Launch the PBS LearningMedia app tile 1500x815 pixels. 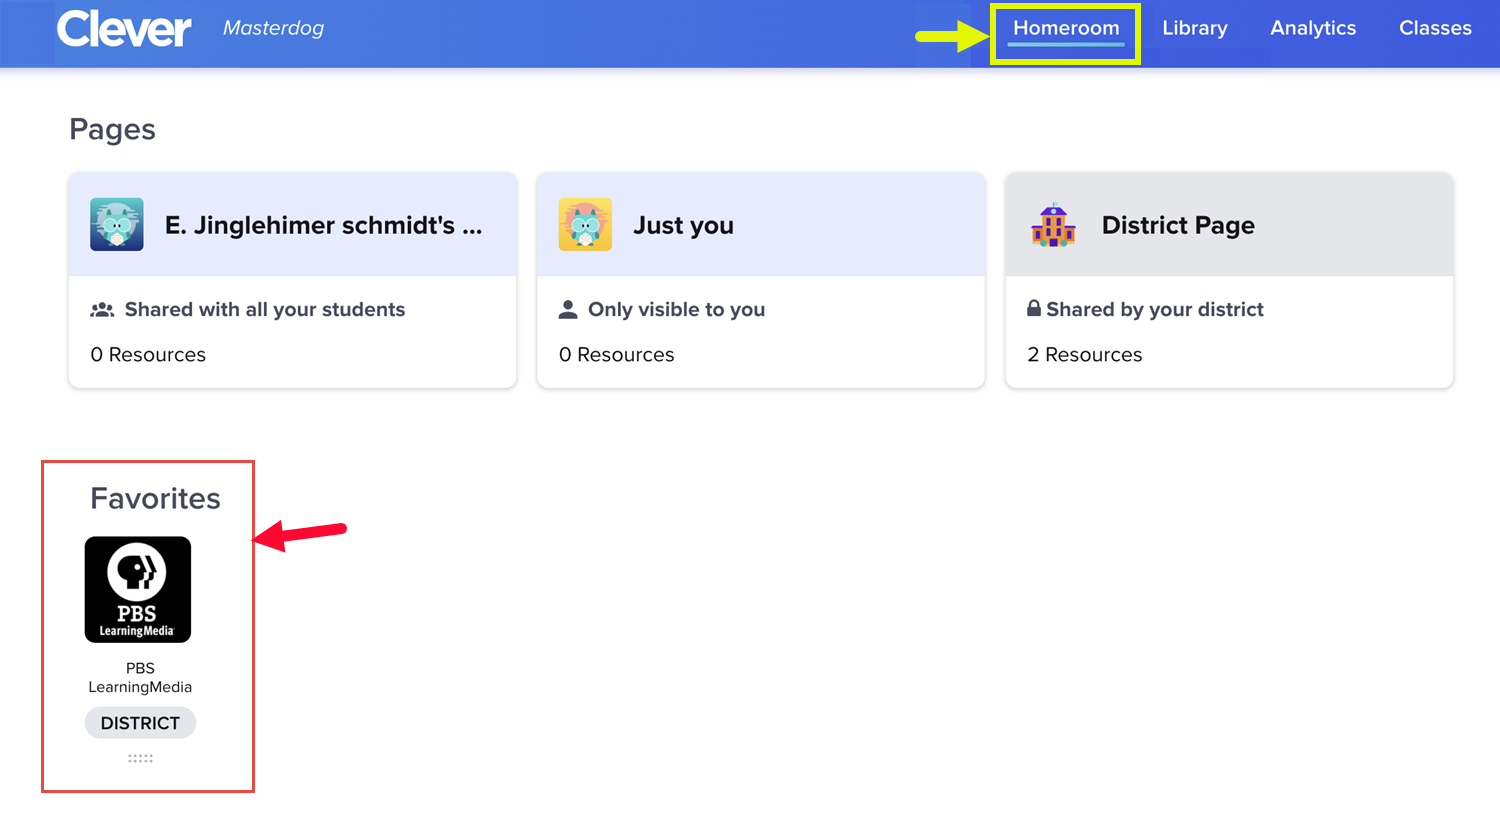138,589
